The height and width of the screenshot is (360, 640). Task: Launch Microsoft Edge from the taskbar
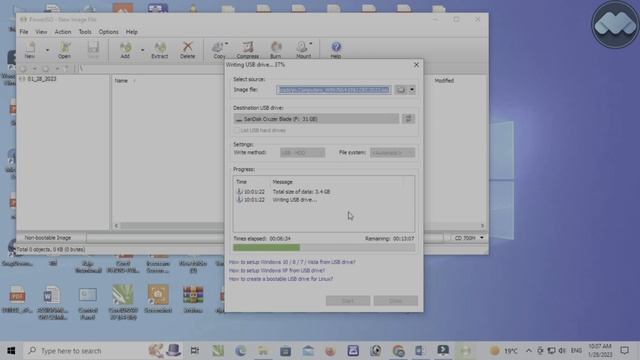pos(240,351)
